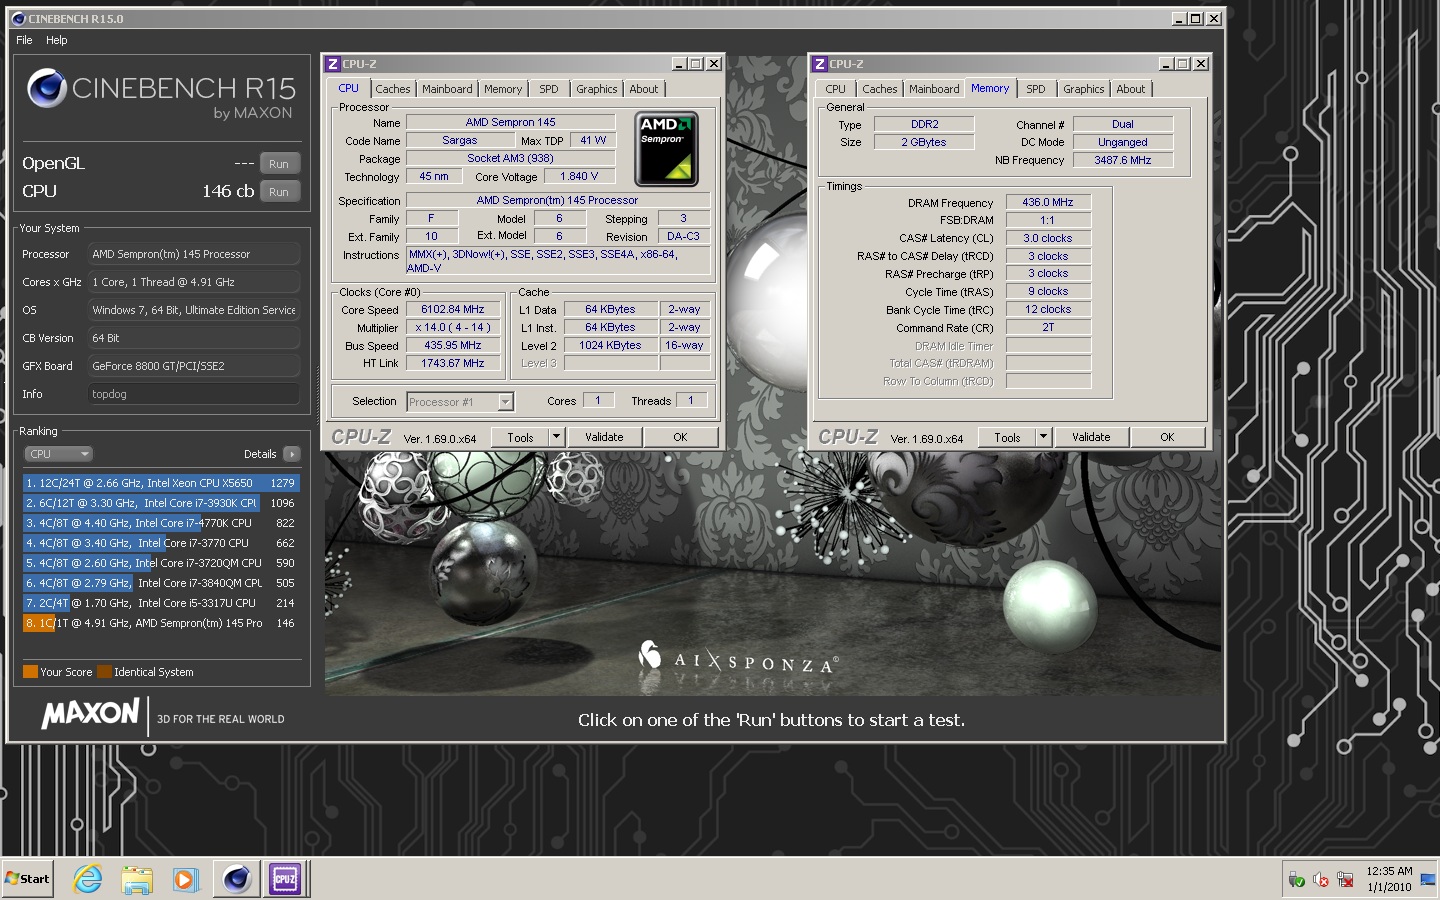Run the OpenGL benchmark
The image size is (1440, 900).
[279, 164]
